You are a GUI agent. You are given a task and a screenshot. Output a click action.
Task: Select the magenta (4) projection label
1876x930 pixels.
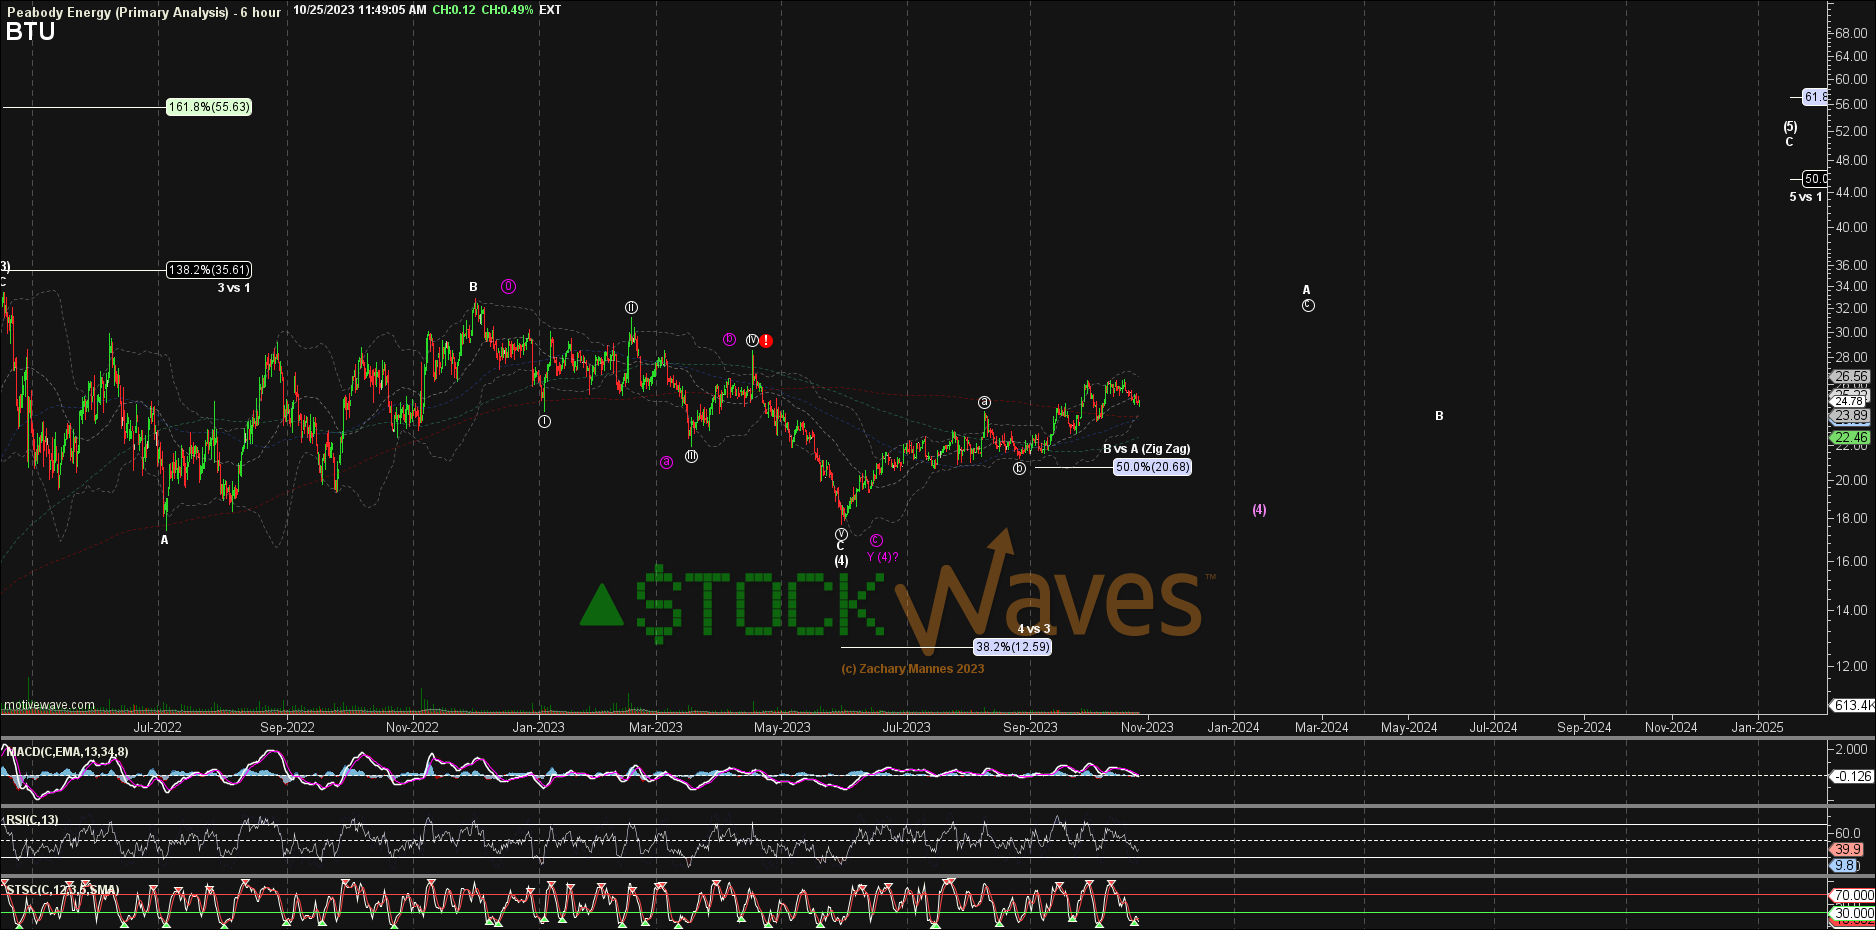1259,510
